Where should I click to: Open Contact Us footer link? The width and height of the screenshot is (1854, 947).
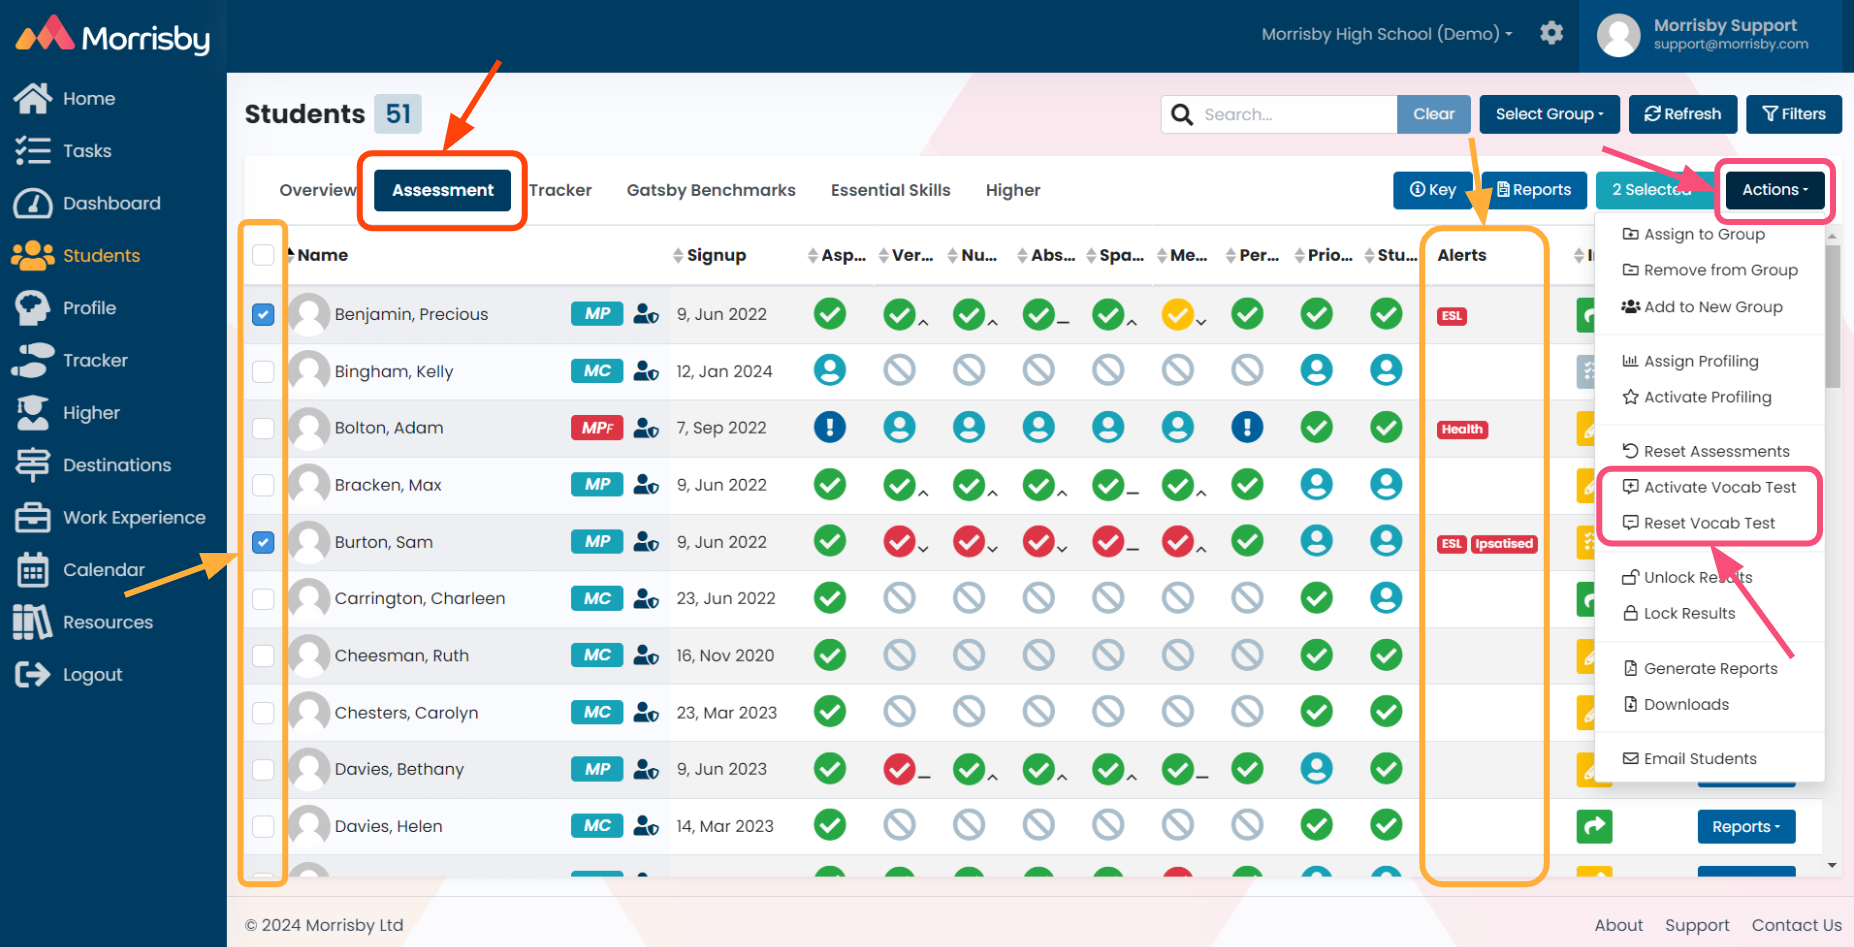(1796, 925)
